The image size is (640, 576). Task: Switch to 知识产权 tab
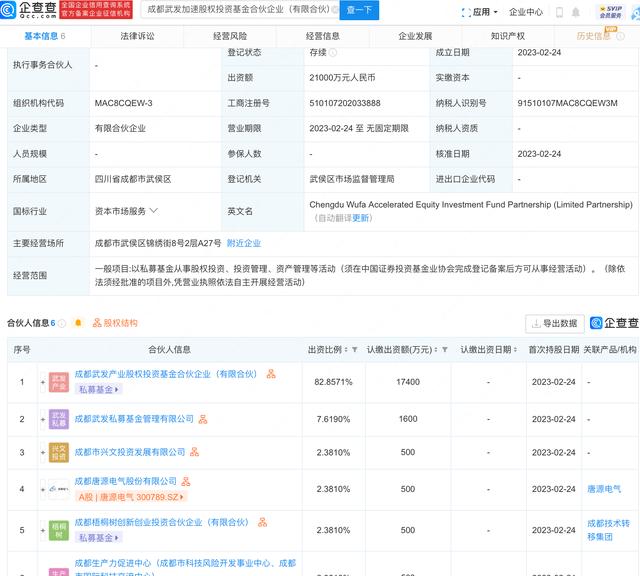coord(508,36)
